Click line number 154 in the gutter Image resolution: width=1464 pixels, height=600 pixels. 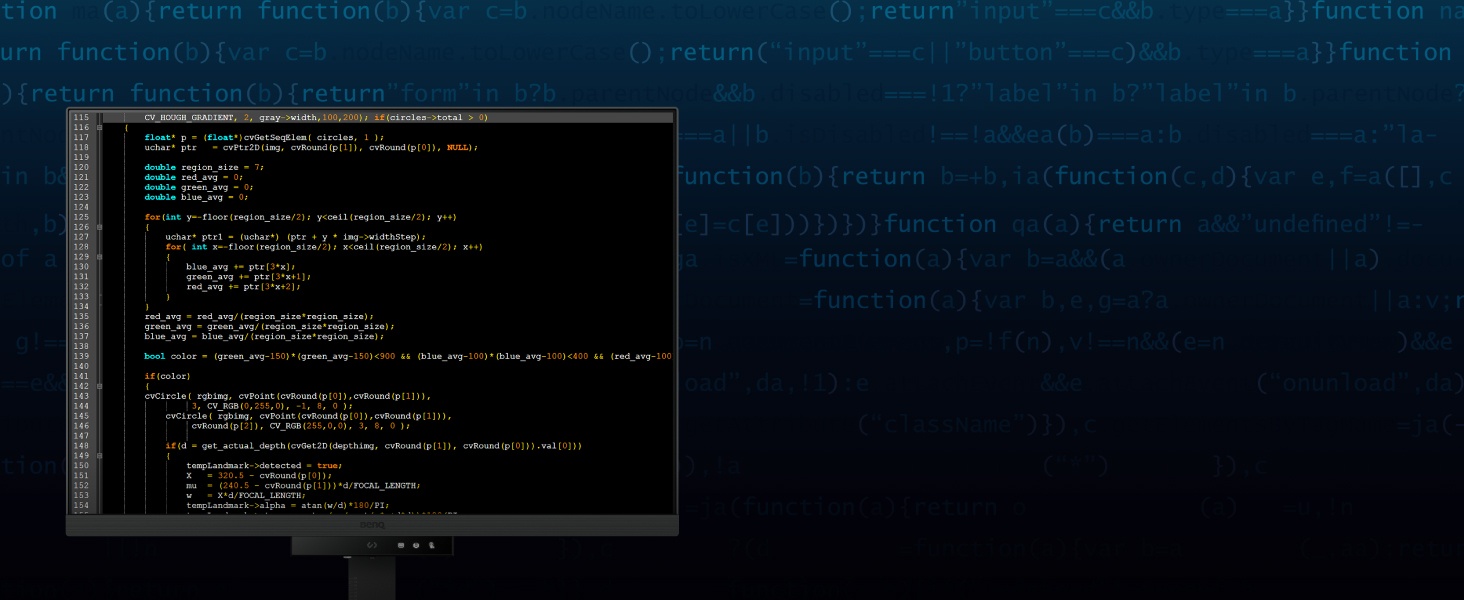point(80,505)
